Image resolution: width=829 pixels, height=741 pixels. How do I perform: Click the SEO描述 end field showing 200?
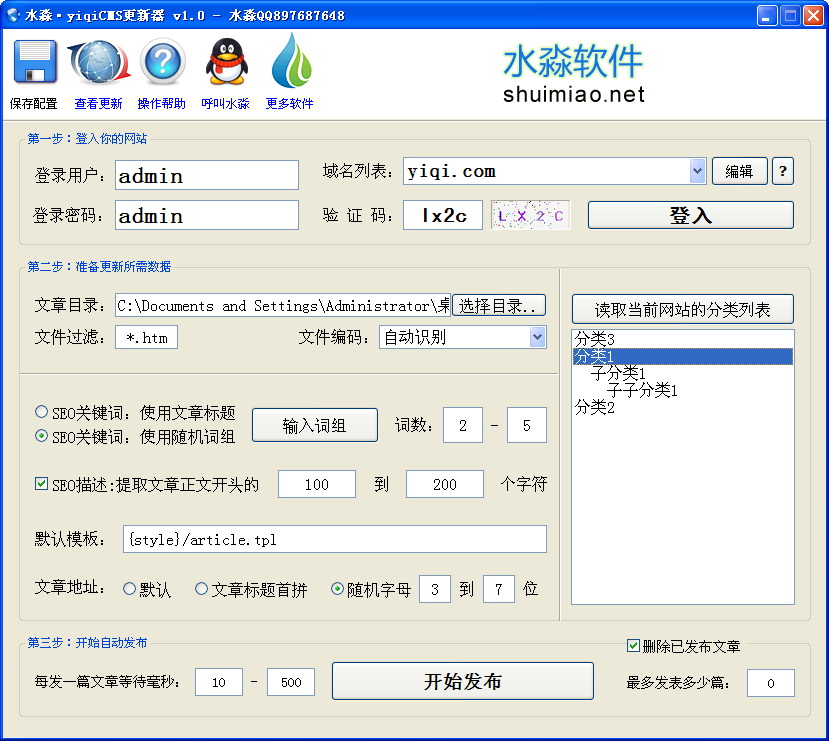445,484
